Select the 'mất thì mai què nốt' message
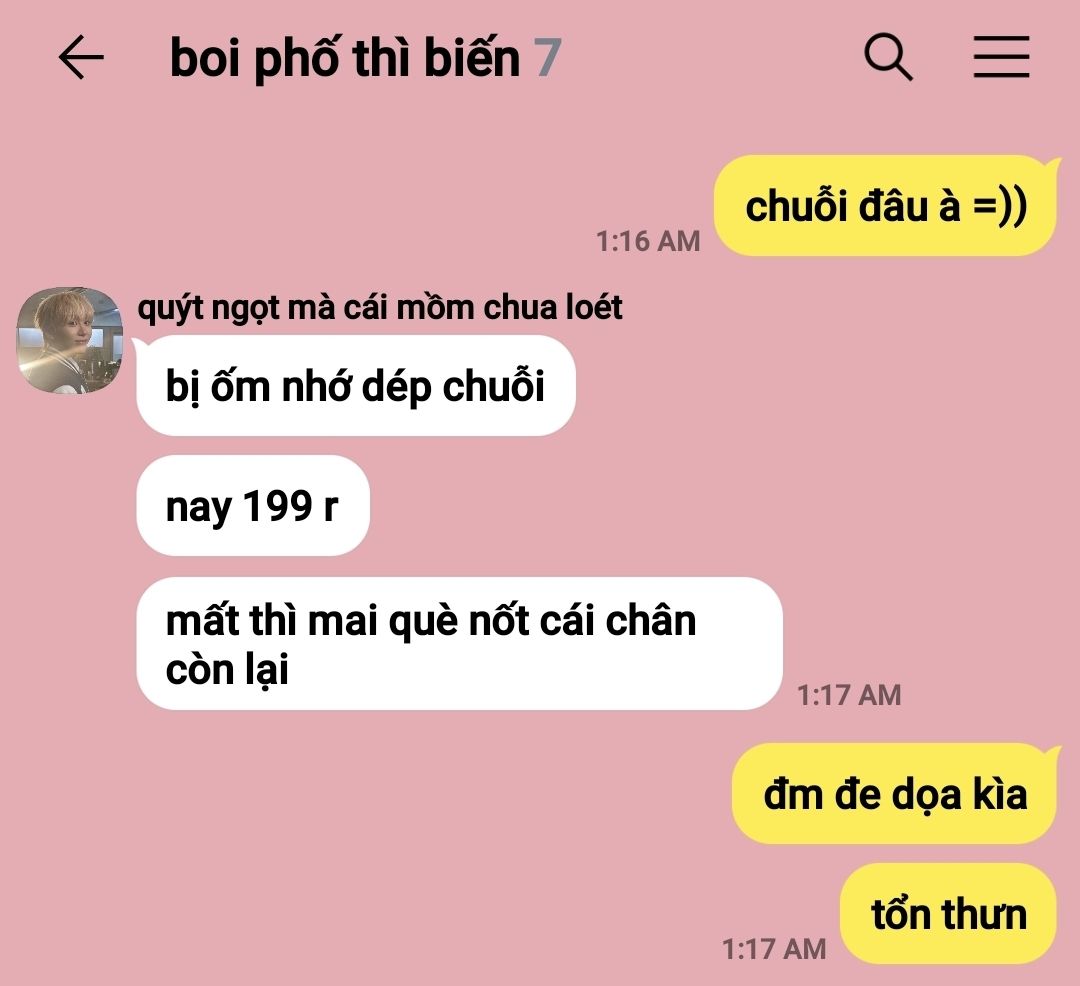 [459, 643]
